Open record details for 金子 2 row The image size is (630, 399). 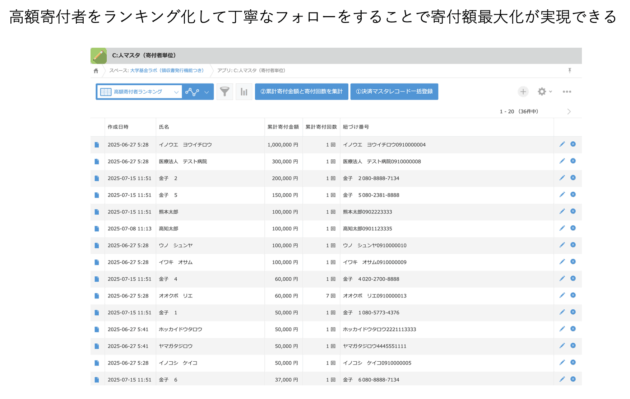pos(97,178)
